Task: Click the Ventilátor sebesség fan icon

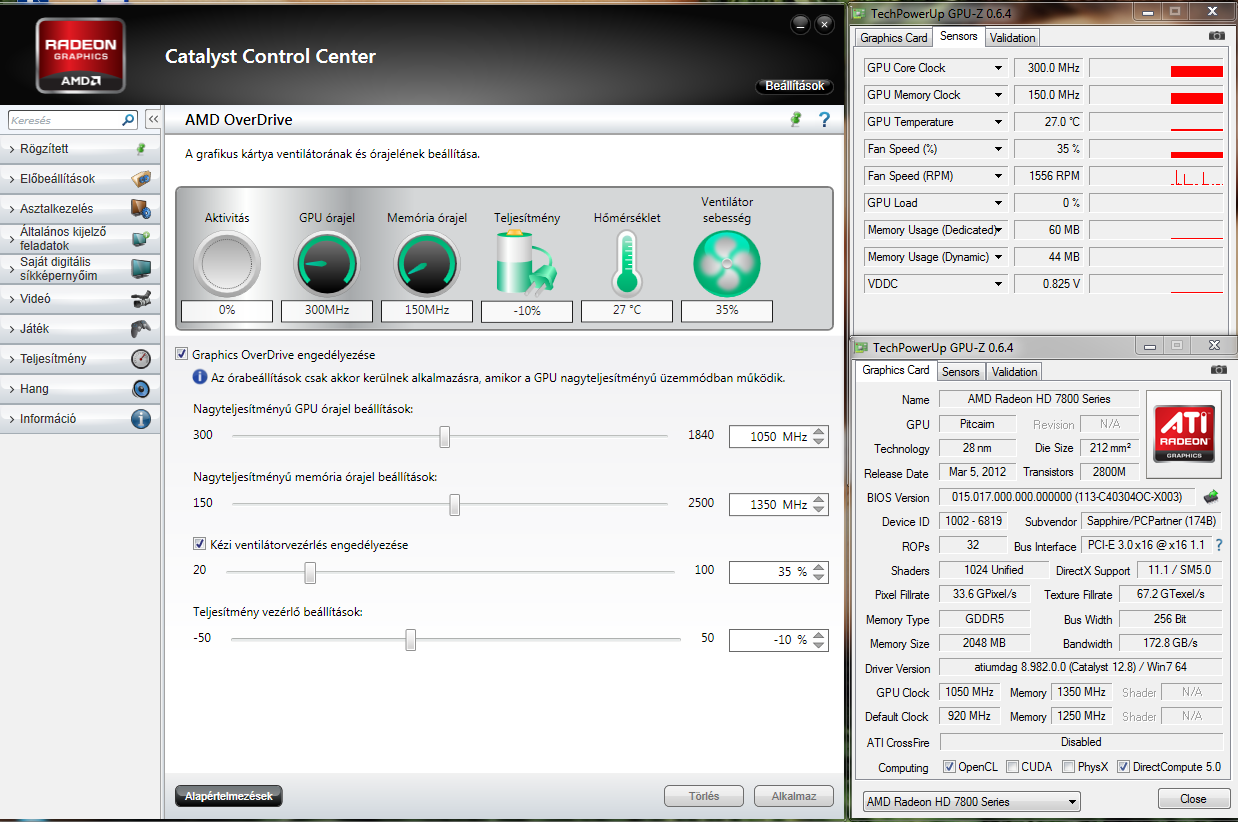Action: pos(727,264)
